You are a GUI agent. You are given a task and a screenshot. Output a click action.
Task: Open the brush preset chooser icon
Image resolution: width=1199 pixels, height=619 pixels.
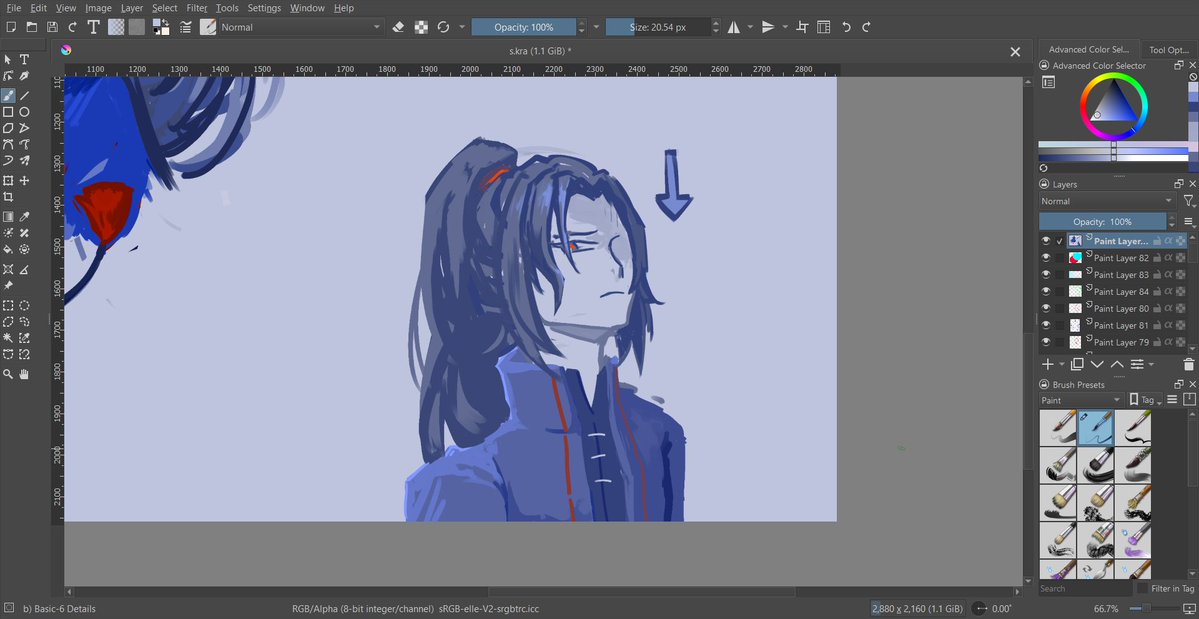[x=207, y=28]
